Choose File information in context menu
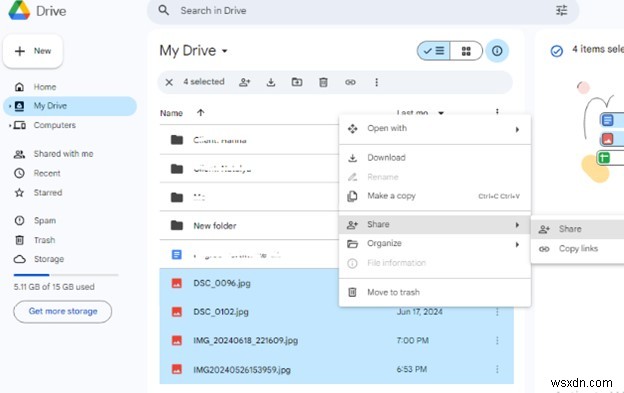 click(x=435, y=263)
